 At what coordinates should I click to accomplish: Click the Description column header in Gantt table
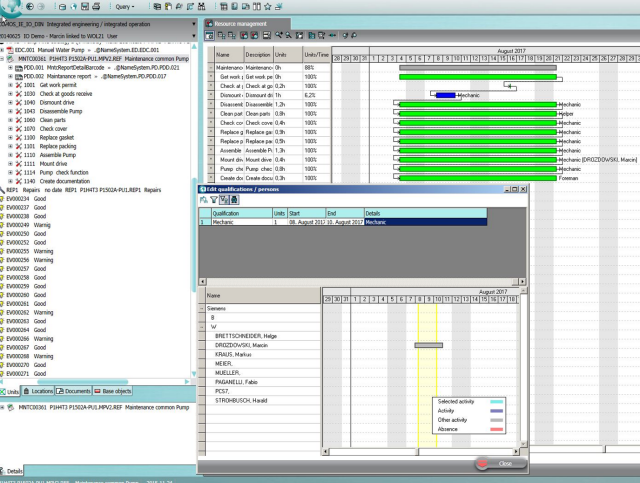click(x=258, y=55)
